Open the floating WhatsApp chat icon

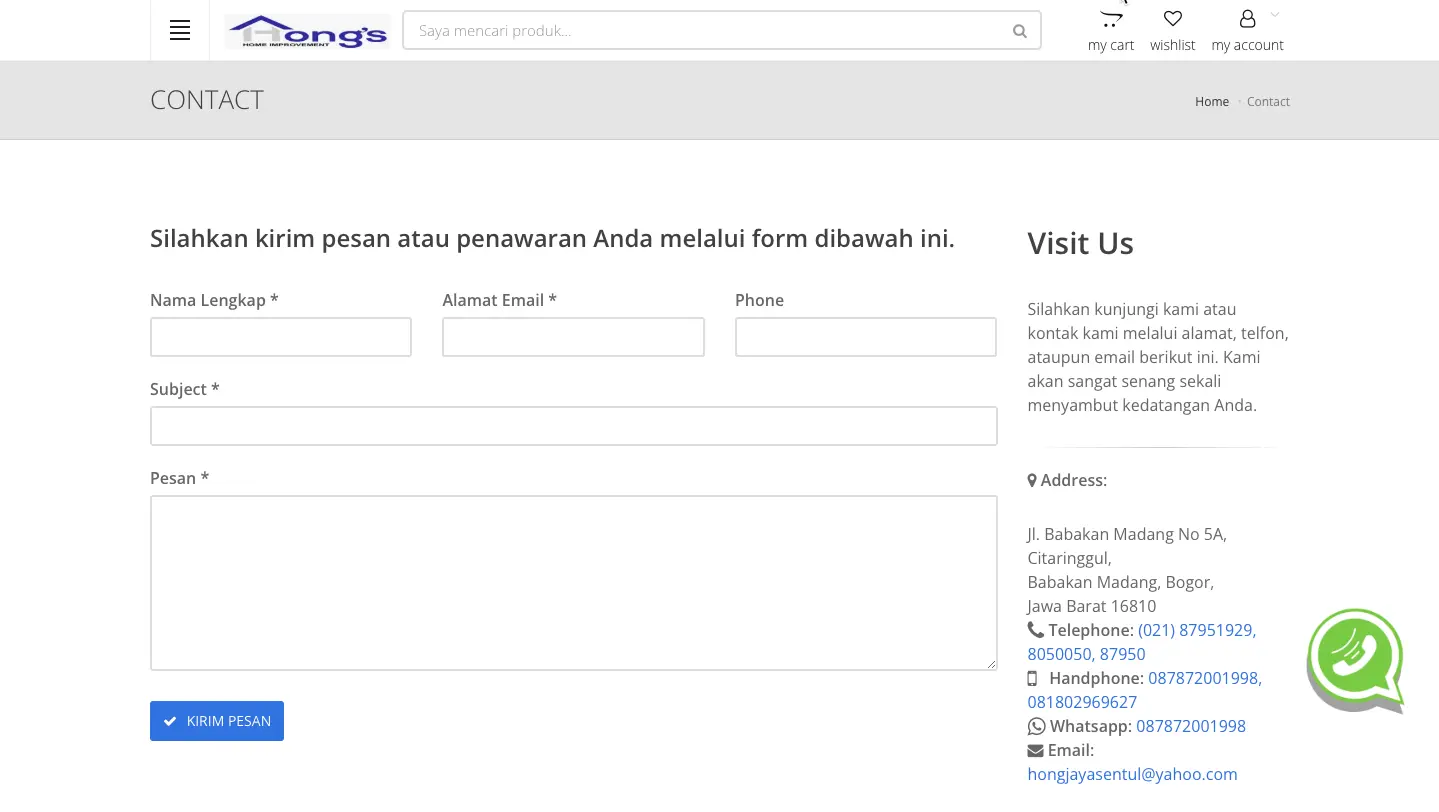[x=1355, y=660]
